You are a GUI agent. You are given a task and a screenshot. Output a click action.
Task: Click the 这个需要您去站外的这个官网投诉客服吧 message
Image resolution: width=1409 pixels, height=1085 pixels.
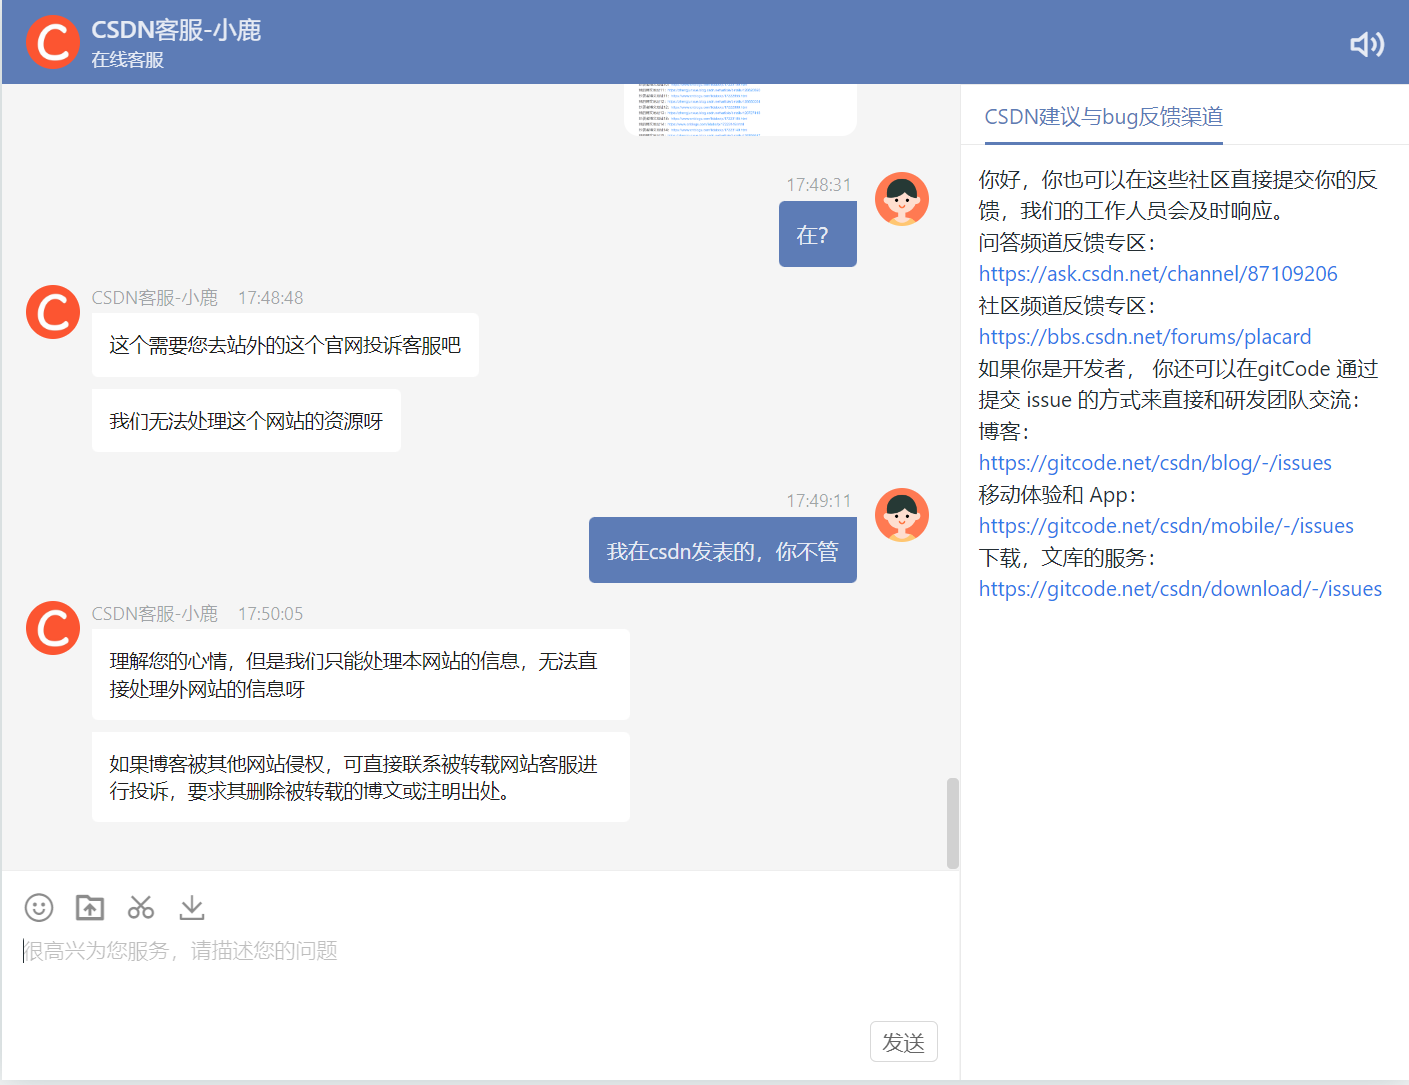285,345
